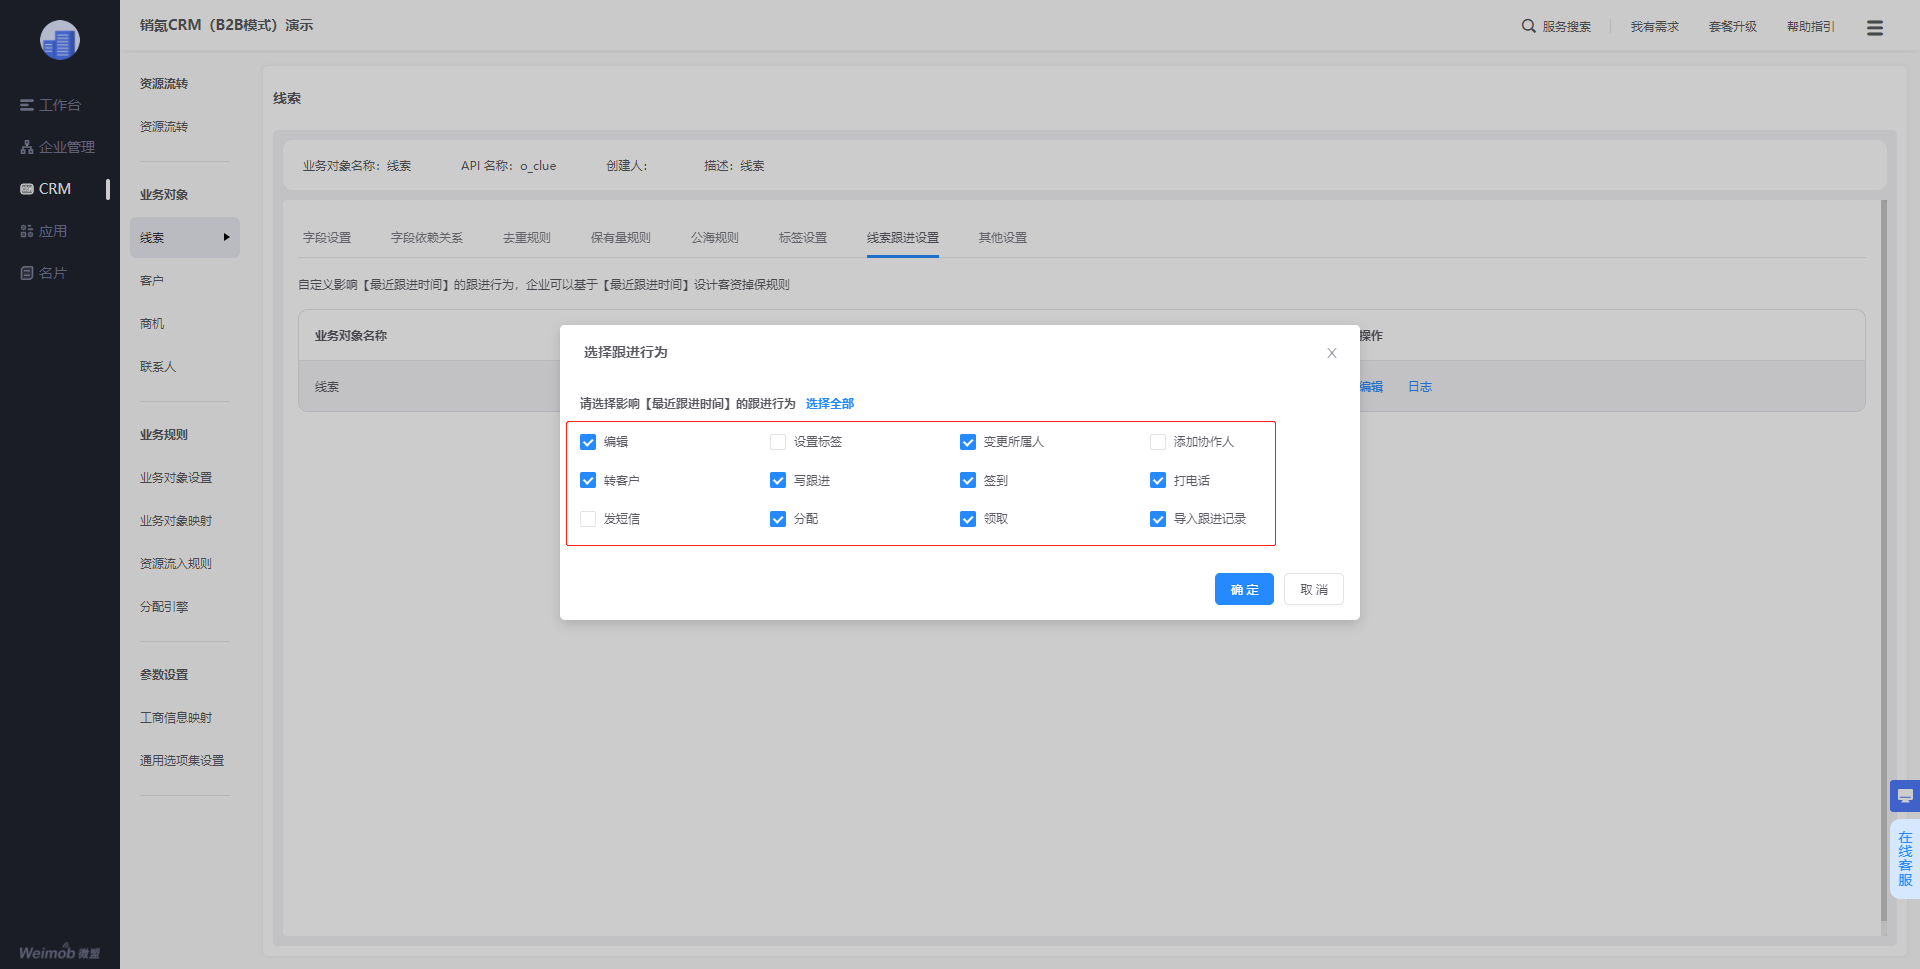Open 商机 under 业务对象
The height and width of the screenshot is (969, 1920).
[152, 324]
